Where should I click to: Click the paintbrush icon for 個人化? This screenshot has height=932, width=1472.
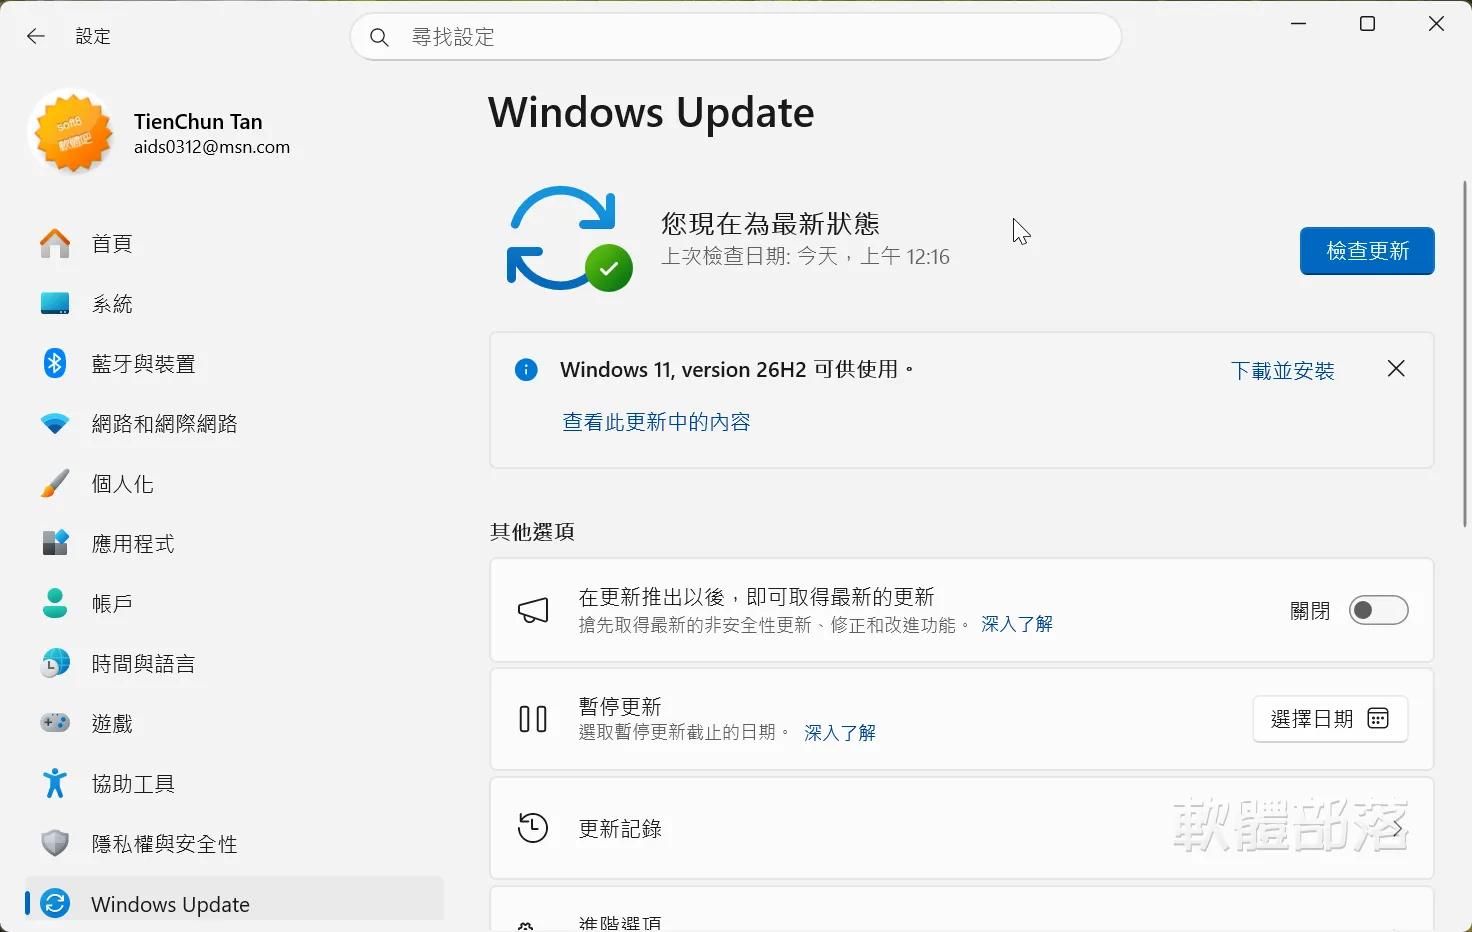pyautogui.click(x=55, y=484)
